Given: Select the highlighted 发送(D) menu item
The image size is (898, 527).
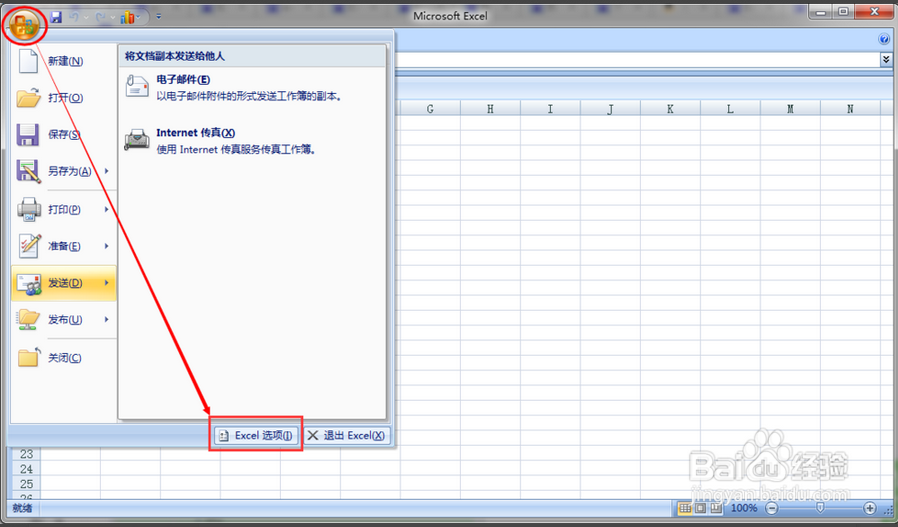Looking at the screenshot, I should (64, 283).
